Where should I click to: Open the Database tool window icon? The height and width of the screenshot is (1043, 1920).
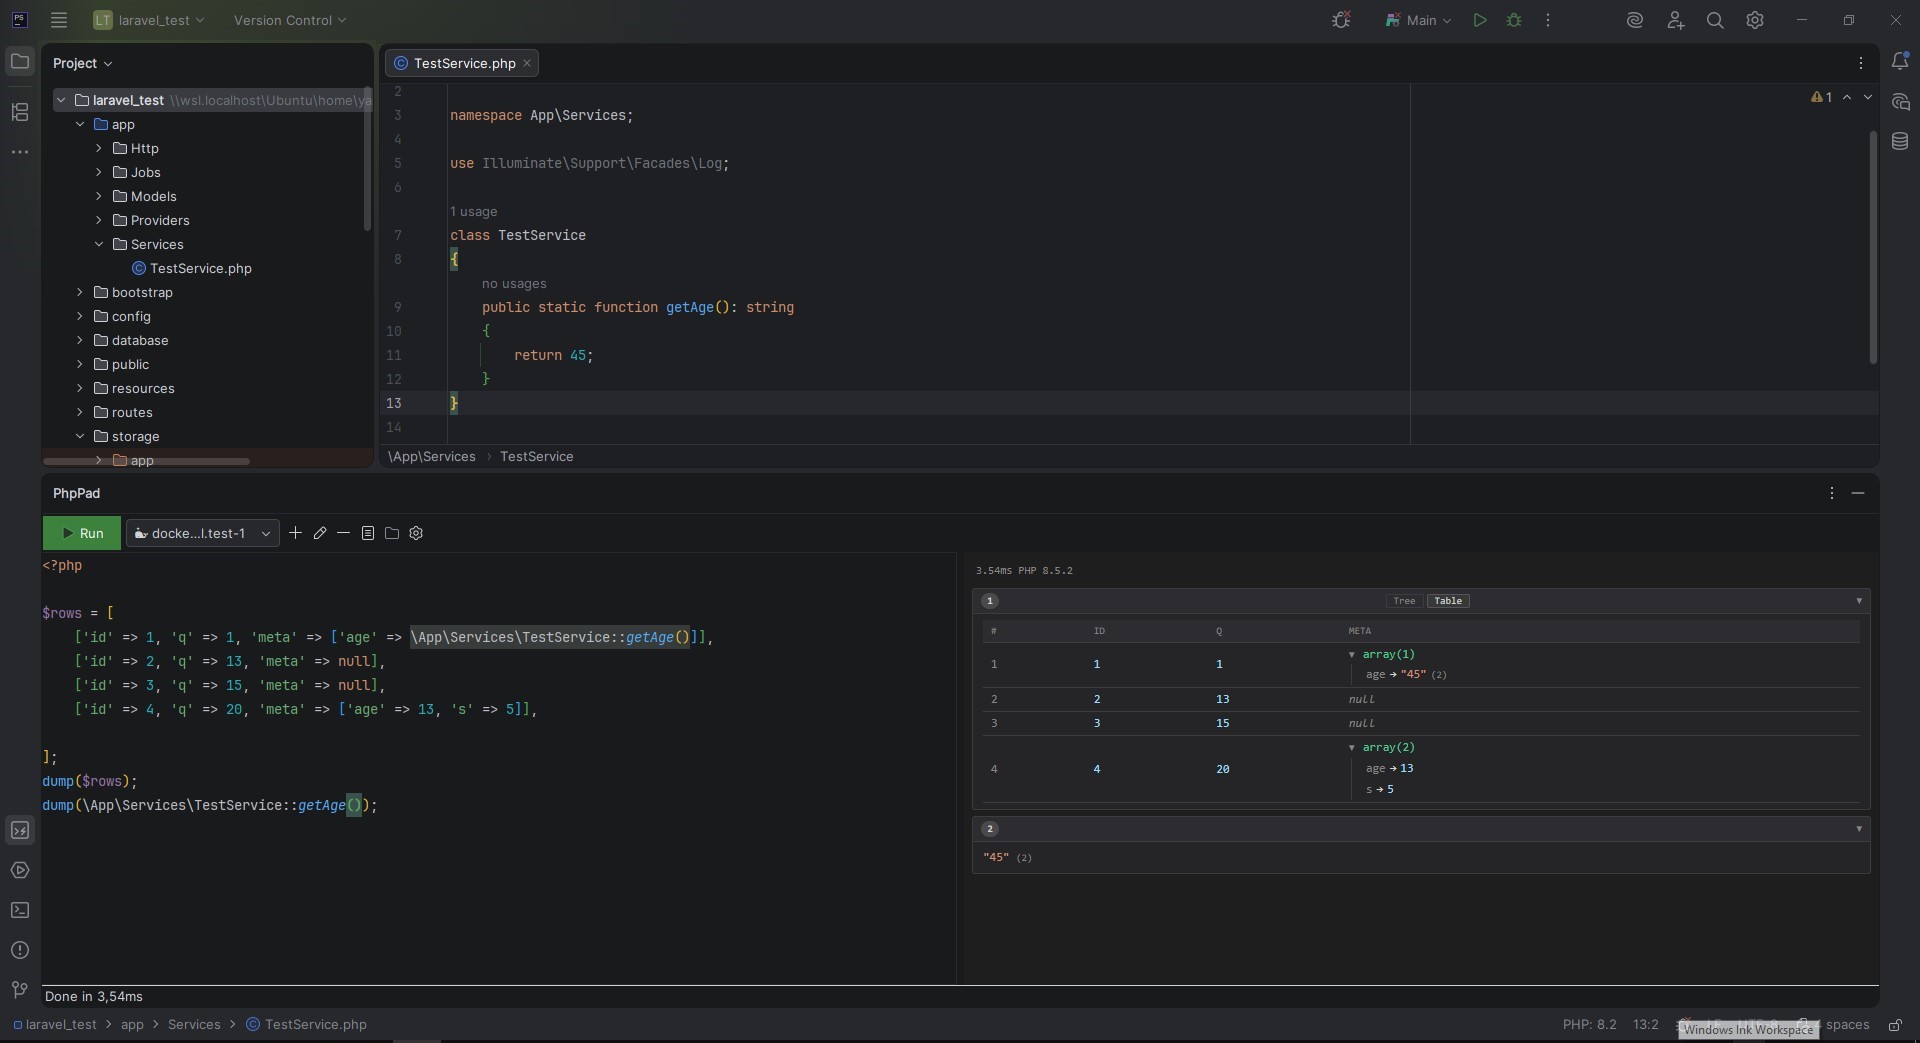[1900, 142]
